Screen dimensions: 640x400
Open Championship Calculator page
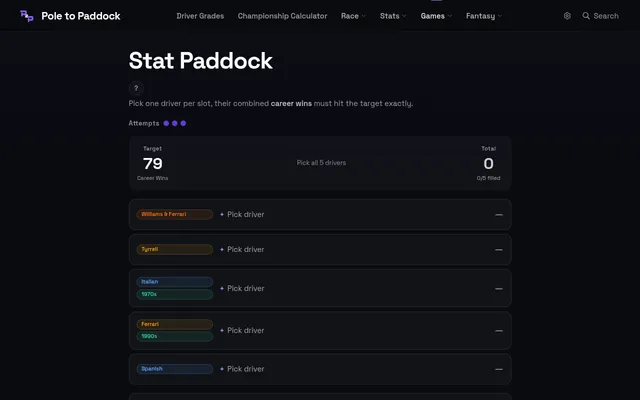pos(282,16)
